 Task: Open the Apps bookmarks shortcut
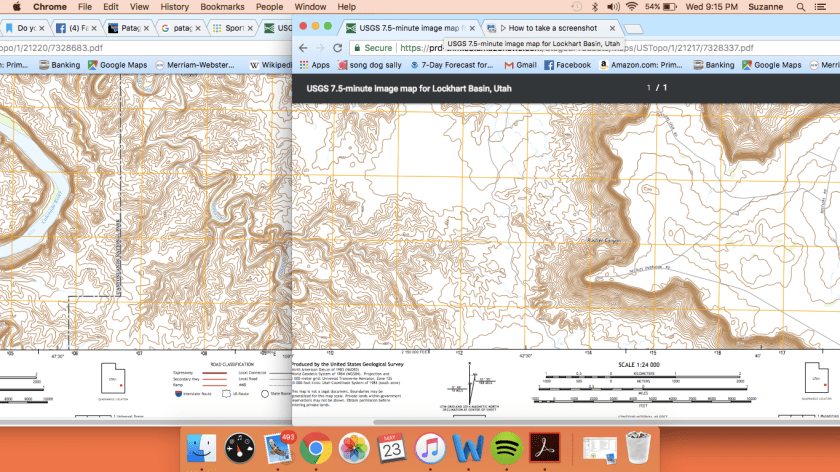(x=314, y=65)
